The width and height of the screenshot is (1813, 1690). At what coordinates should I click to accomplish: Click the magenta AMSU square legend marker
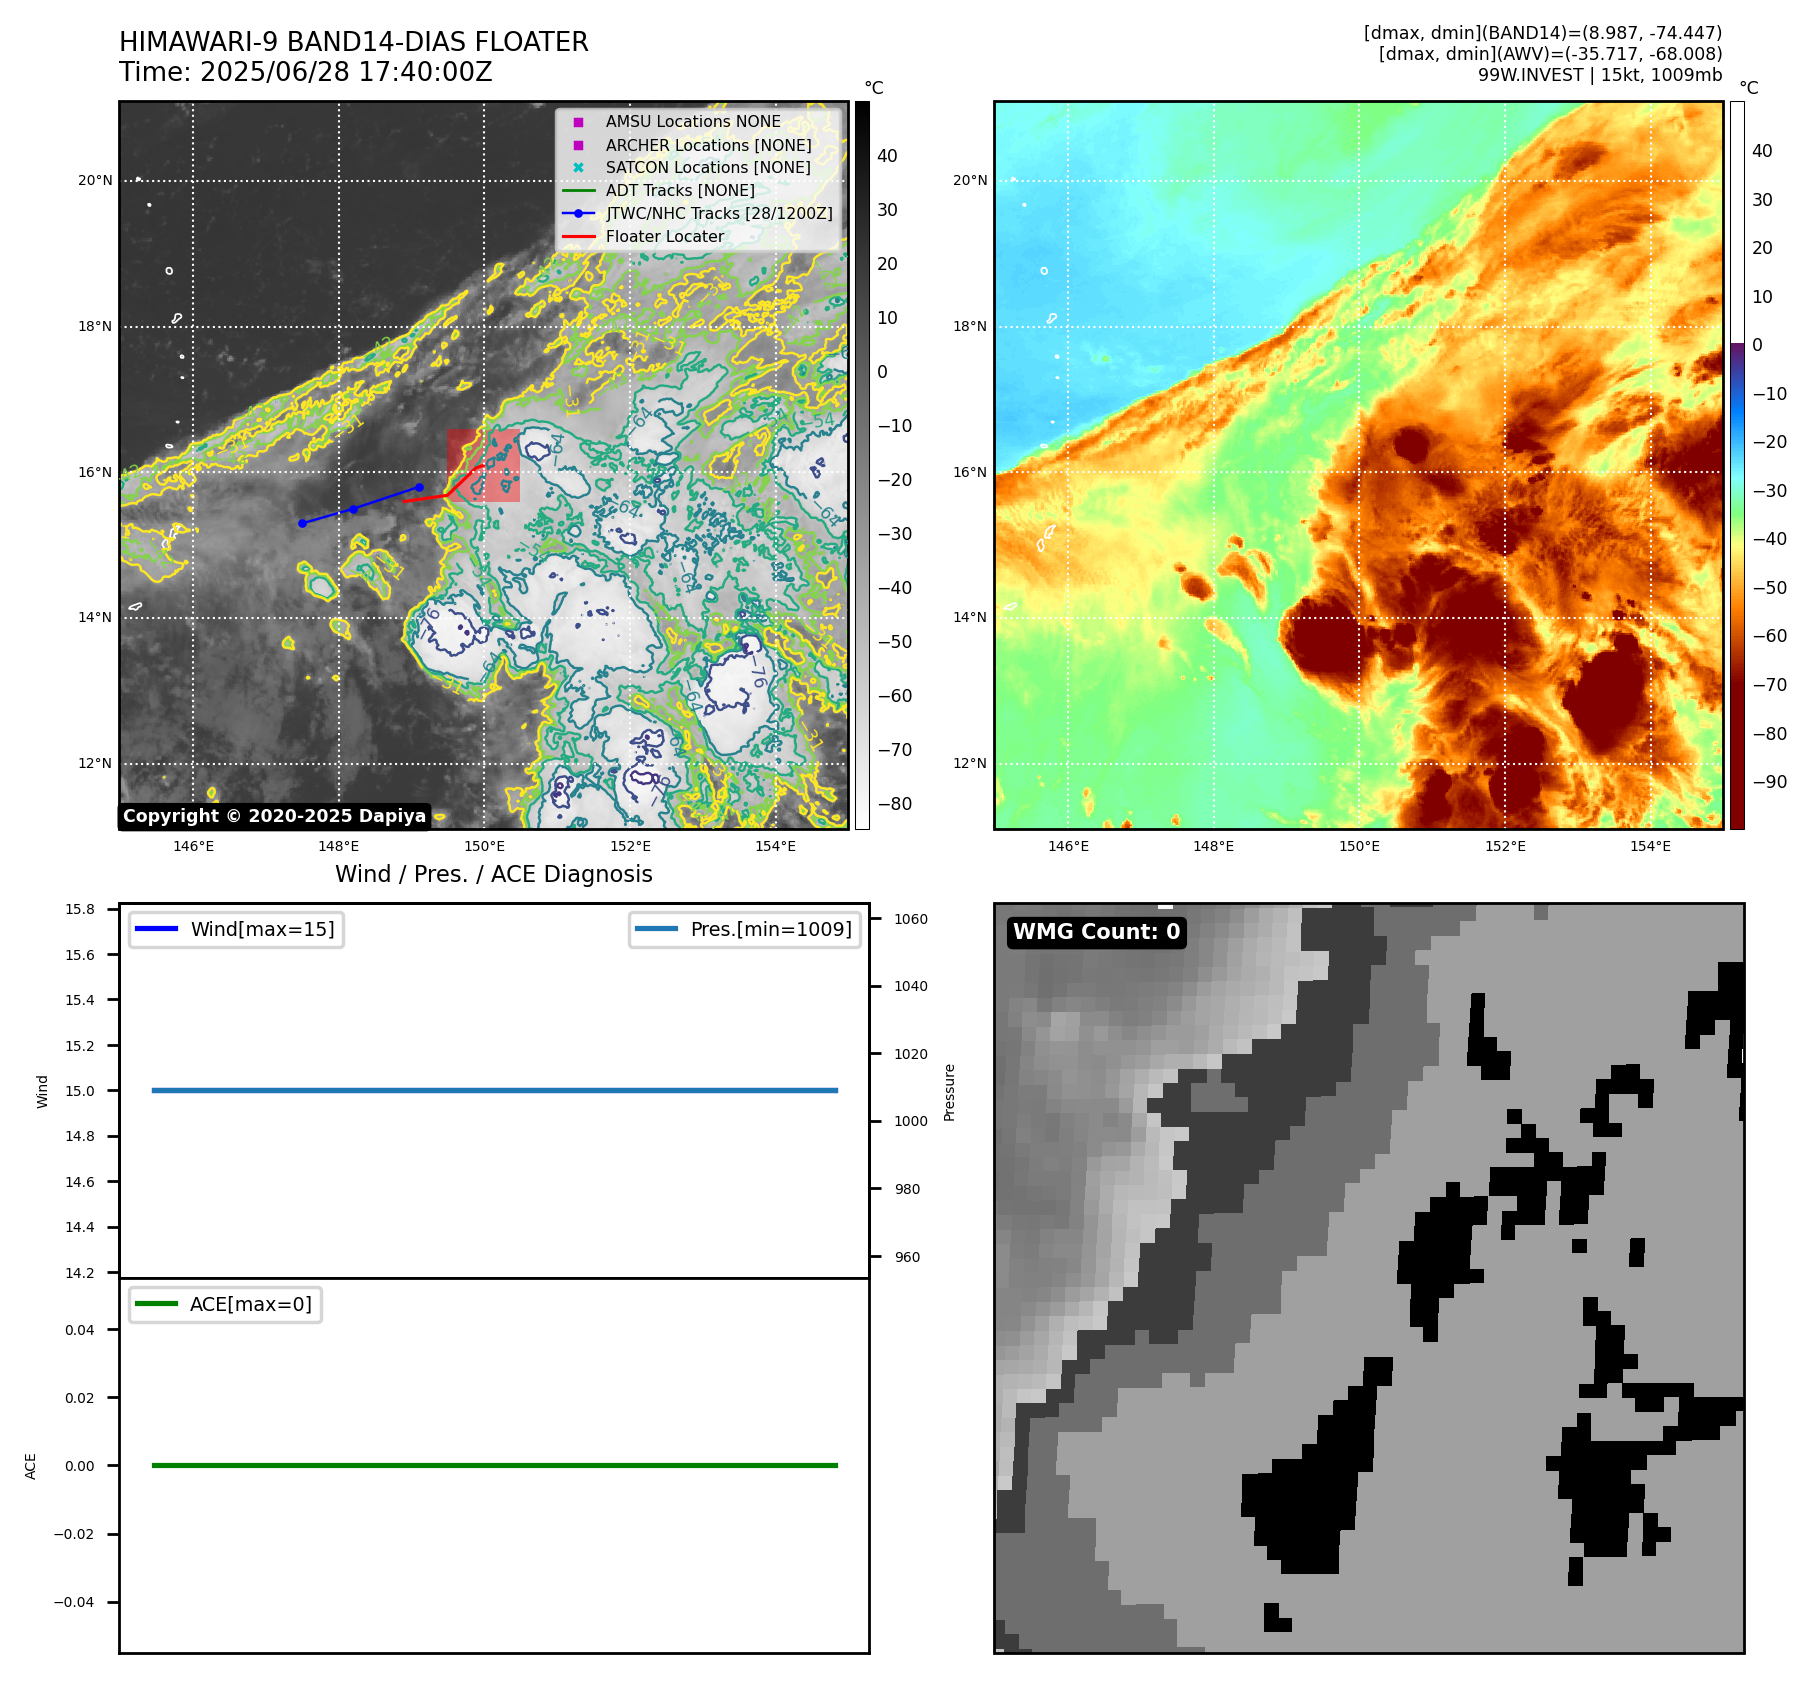(578, 122)
